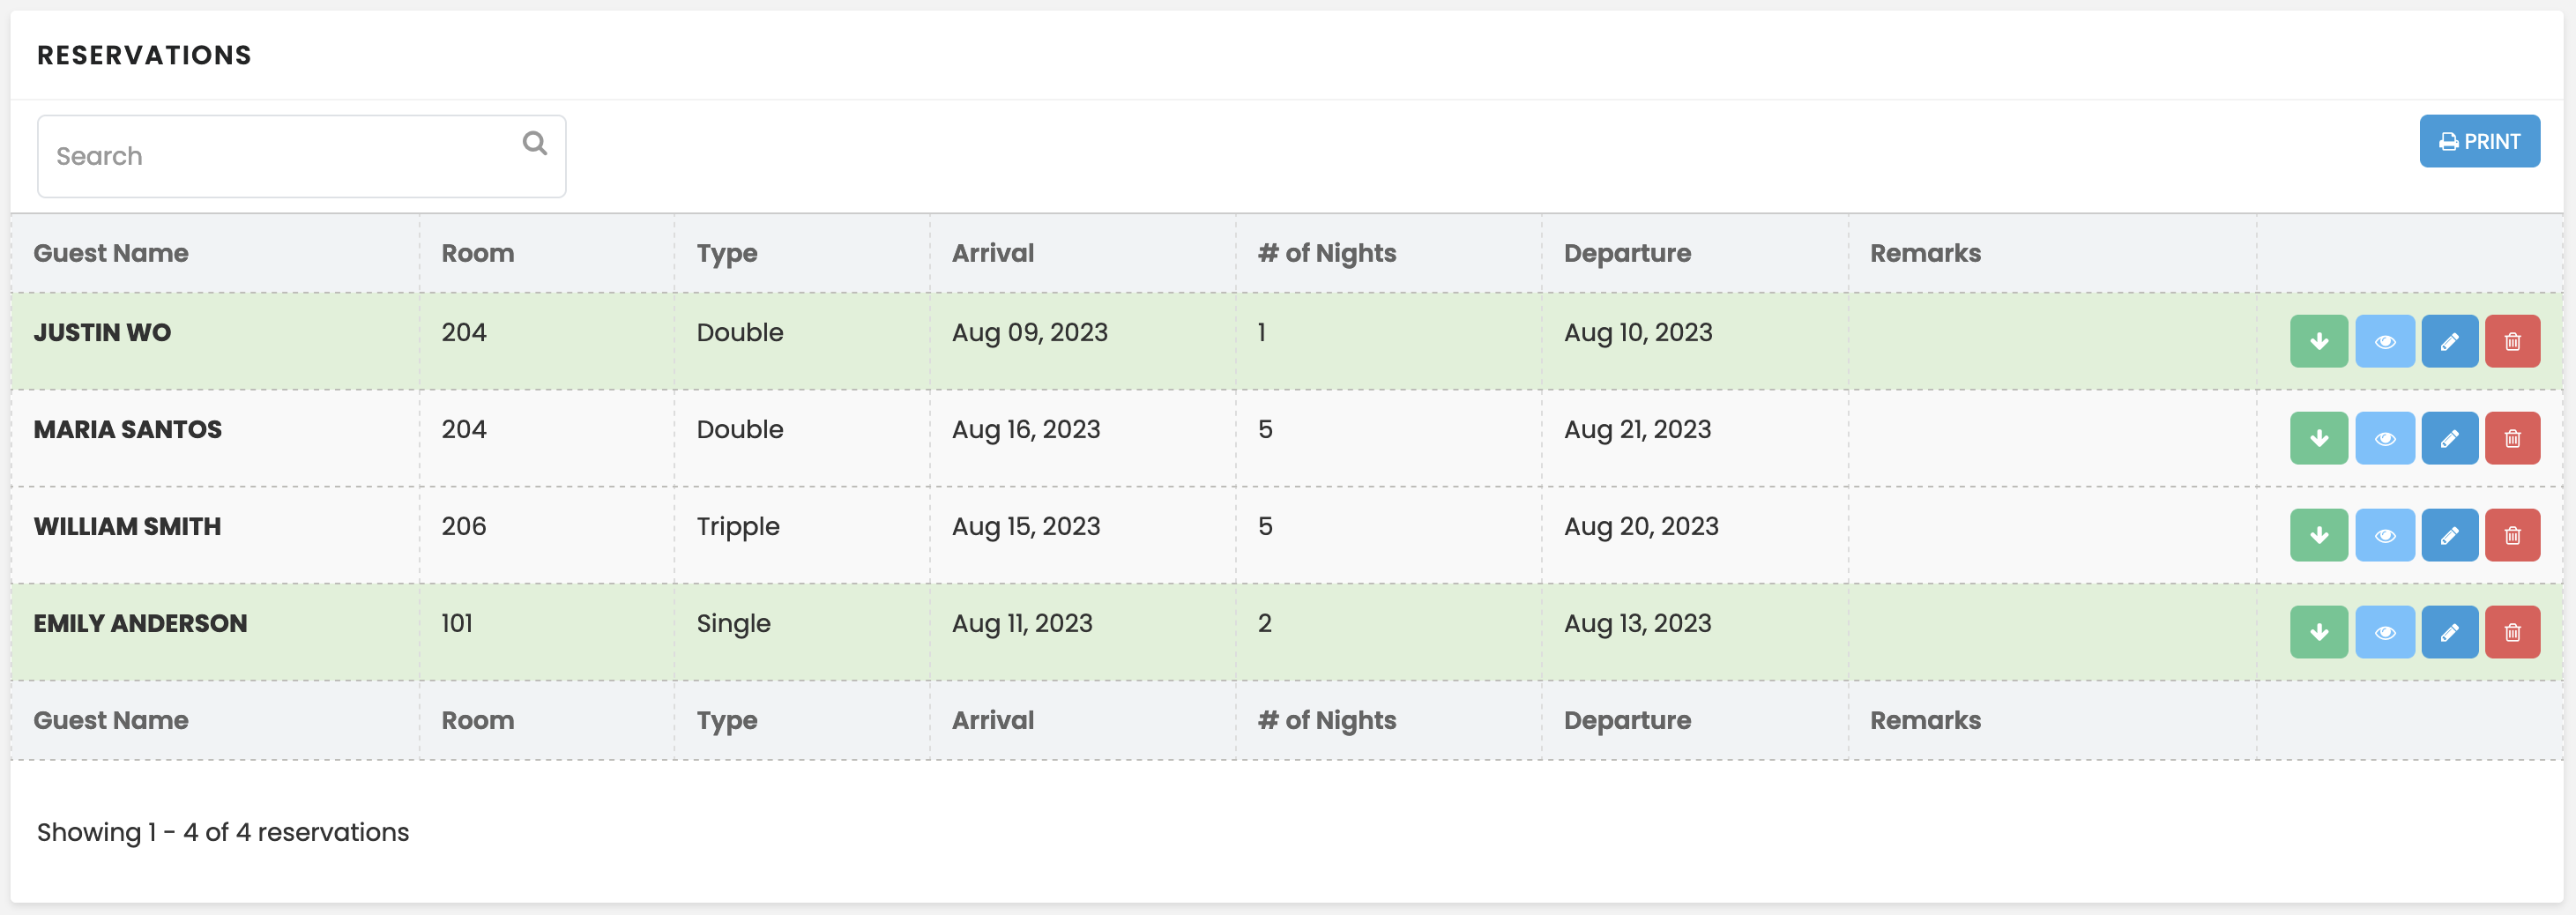The image size is (2576, 915).
Task: Click the search magnifier icon
Action: pos(535,143)
